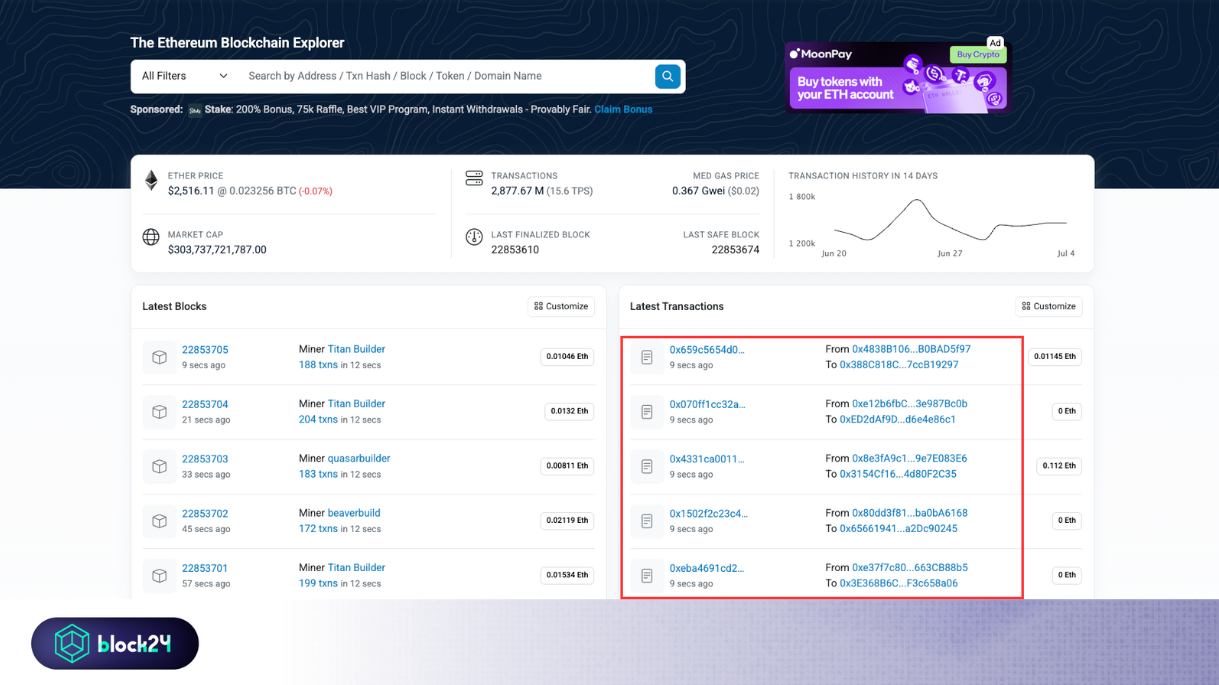Image resolution: width=1219 pixels, height=685 pixels.
Task: Click the last safe block number 22853674
Action: (x=735, y=250)
